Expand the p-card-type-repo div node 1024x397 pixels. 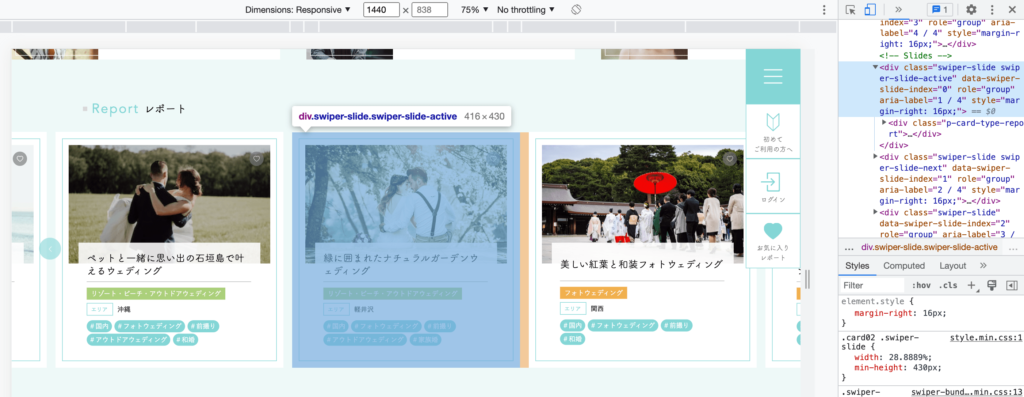tap(884, 122)
